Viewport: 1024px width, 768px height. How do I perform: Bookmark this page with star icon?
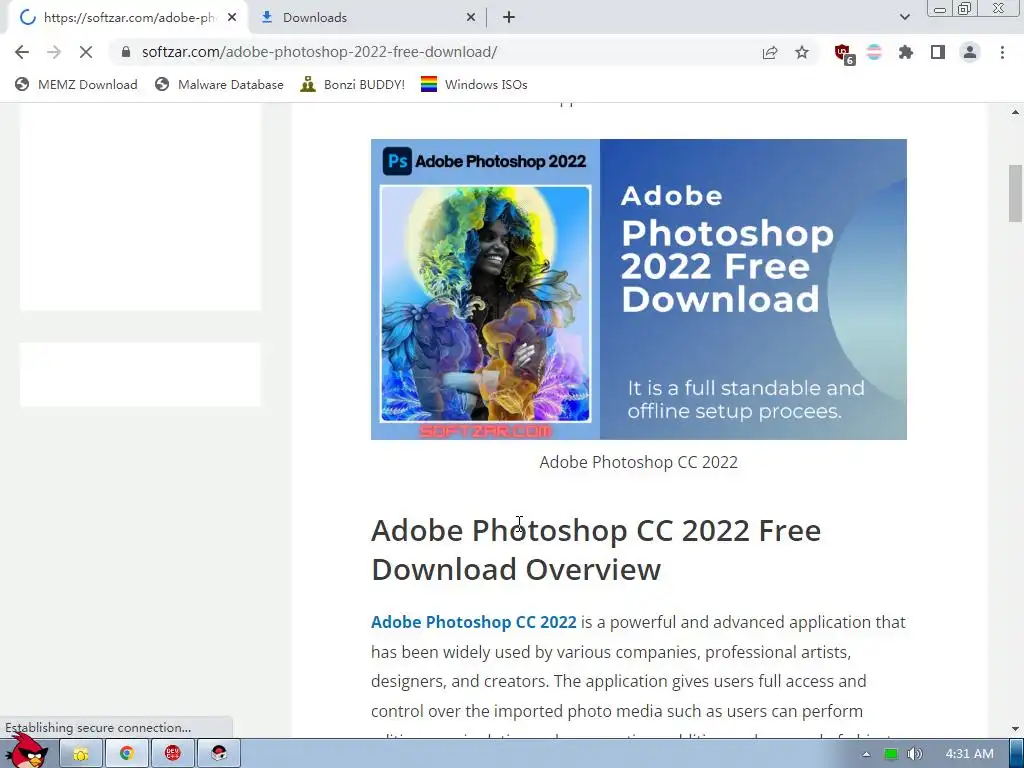point(802,52)
